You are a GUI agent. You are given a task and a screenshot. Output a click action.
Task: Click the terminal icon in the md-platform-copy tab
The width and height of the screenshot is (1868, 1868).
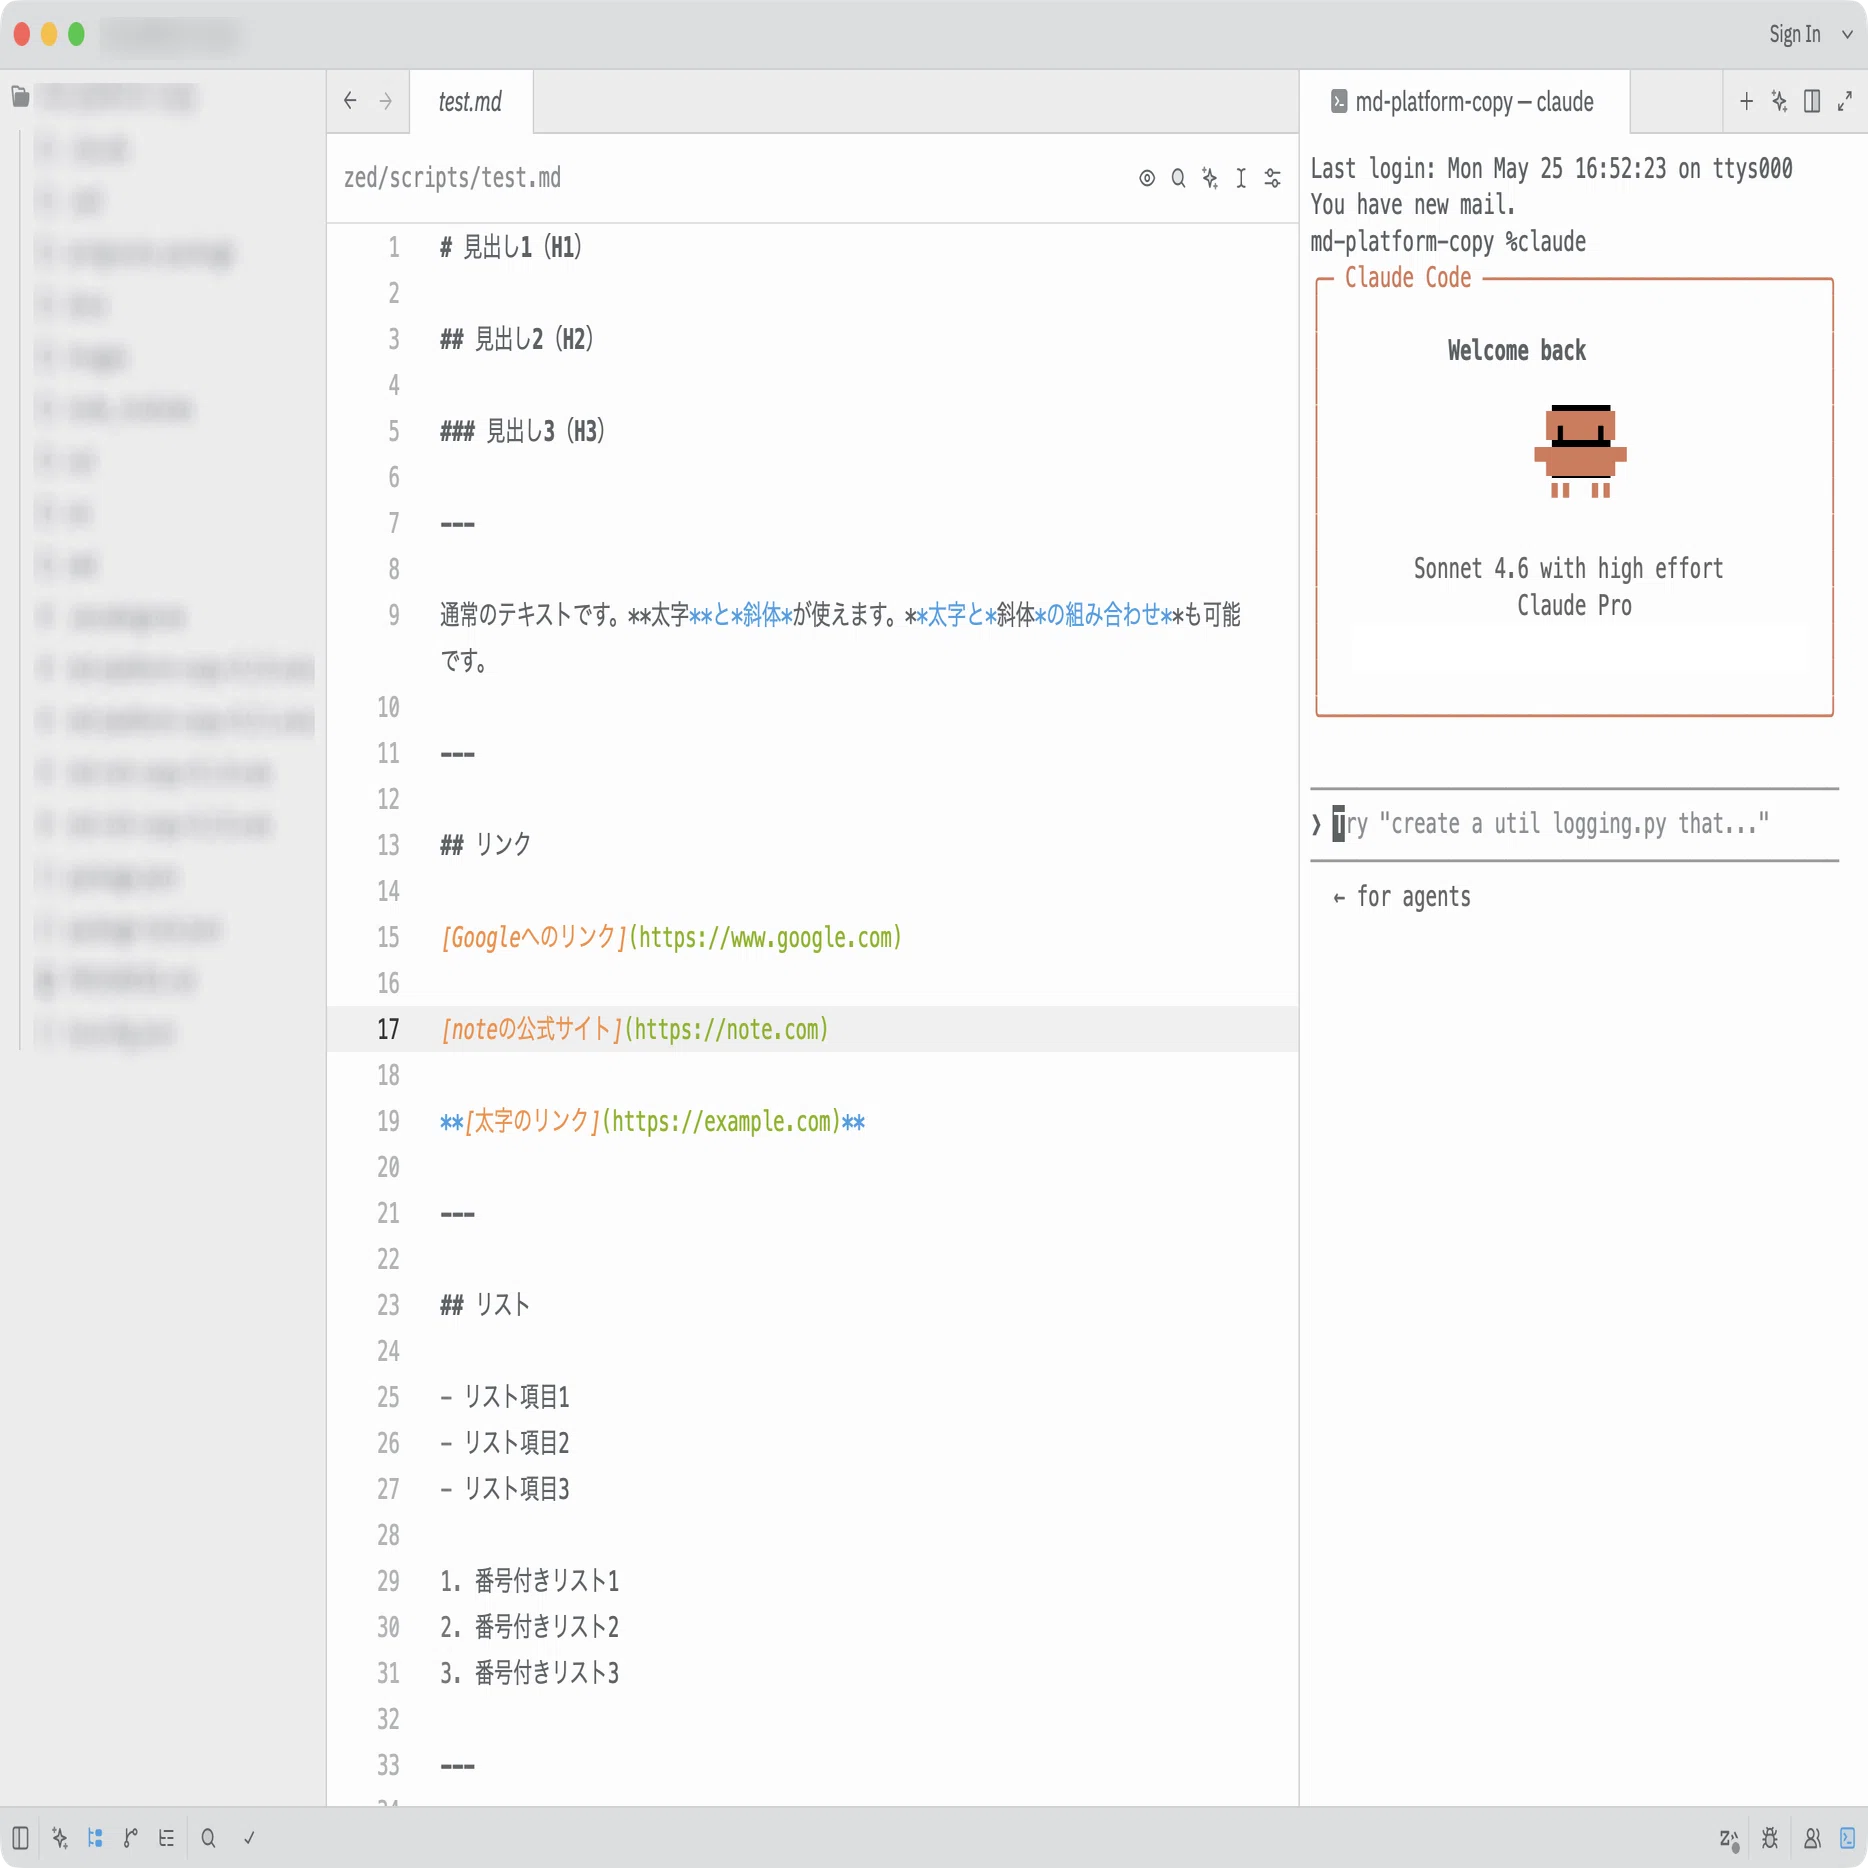[1339, 101]
